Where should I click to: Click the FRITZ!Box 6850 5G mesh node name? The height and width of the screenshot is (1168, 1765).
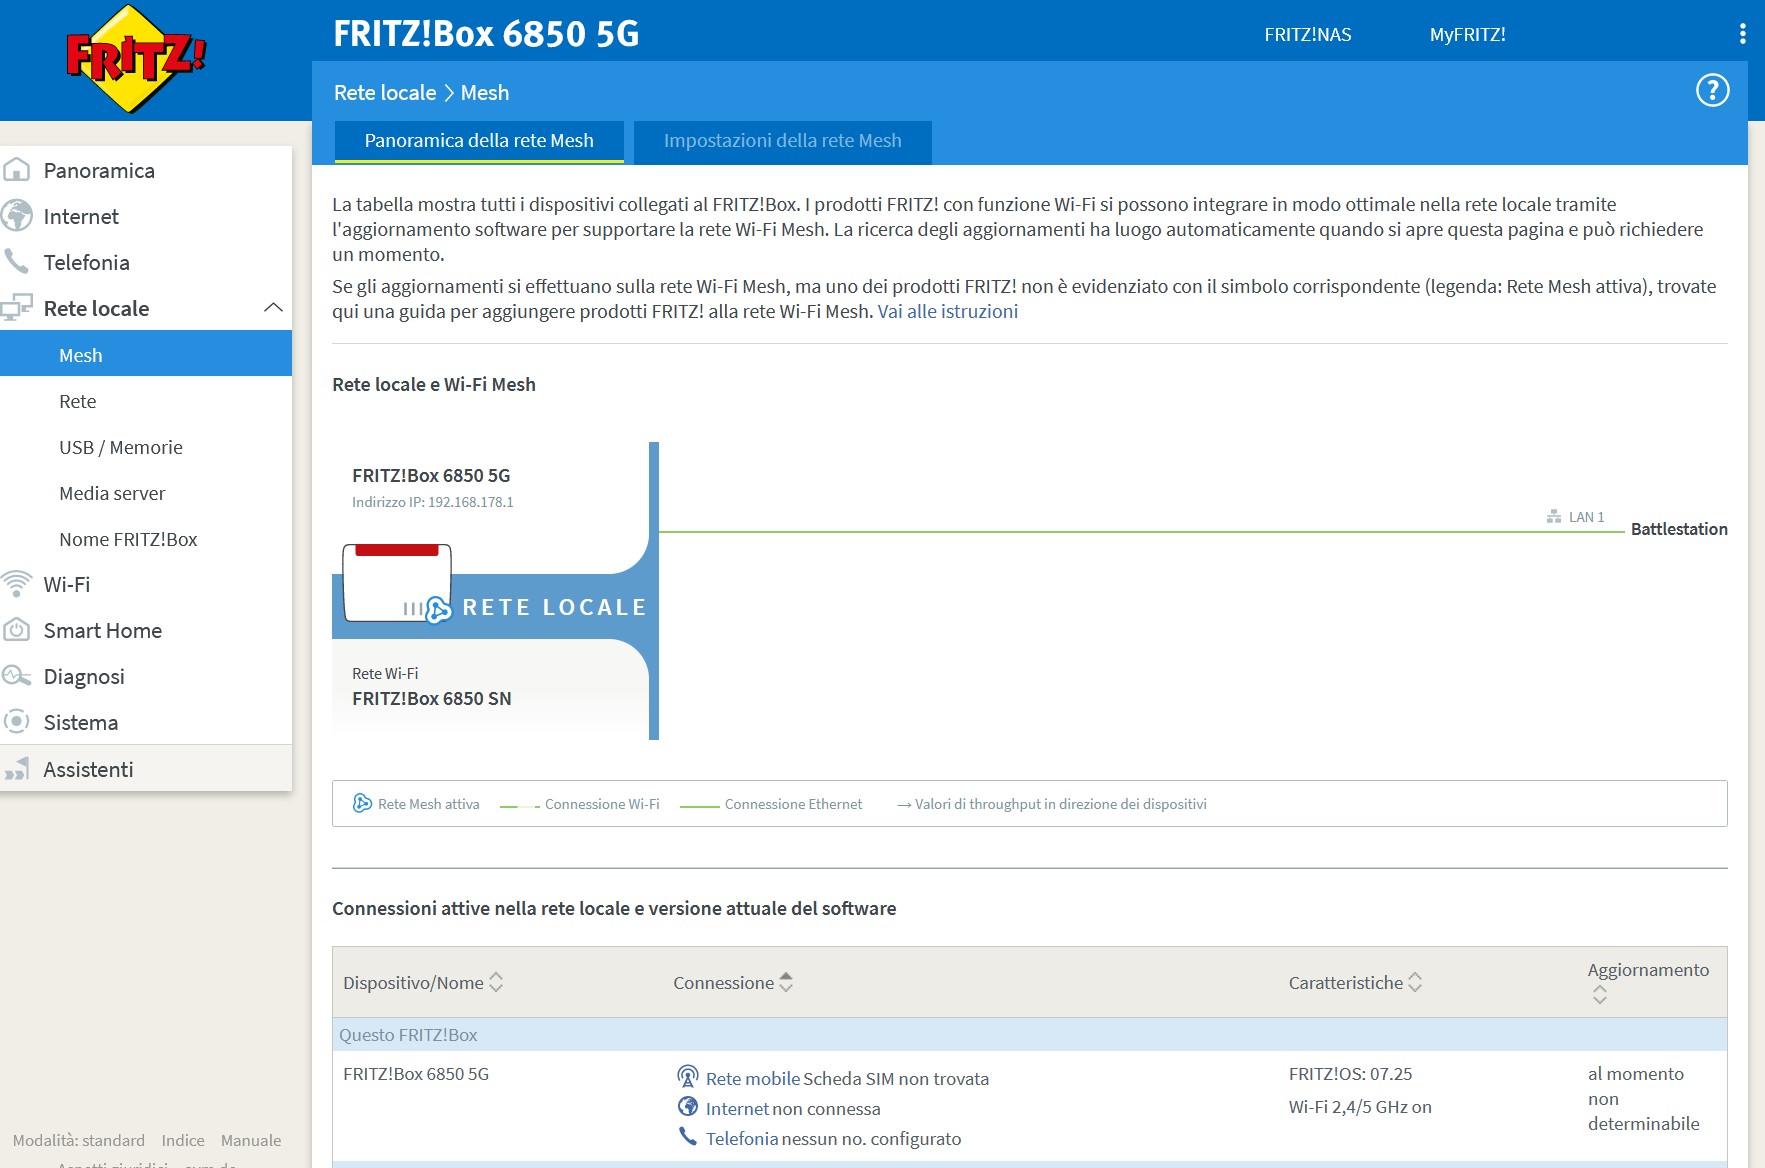tap(431, 475)
